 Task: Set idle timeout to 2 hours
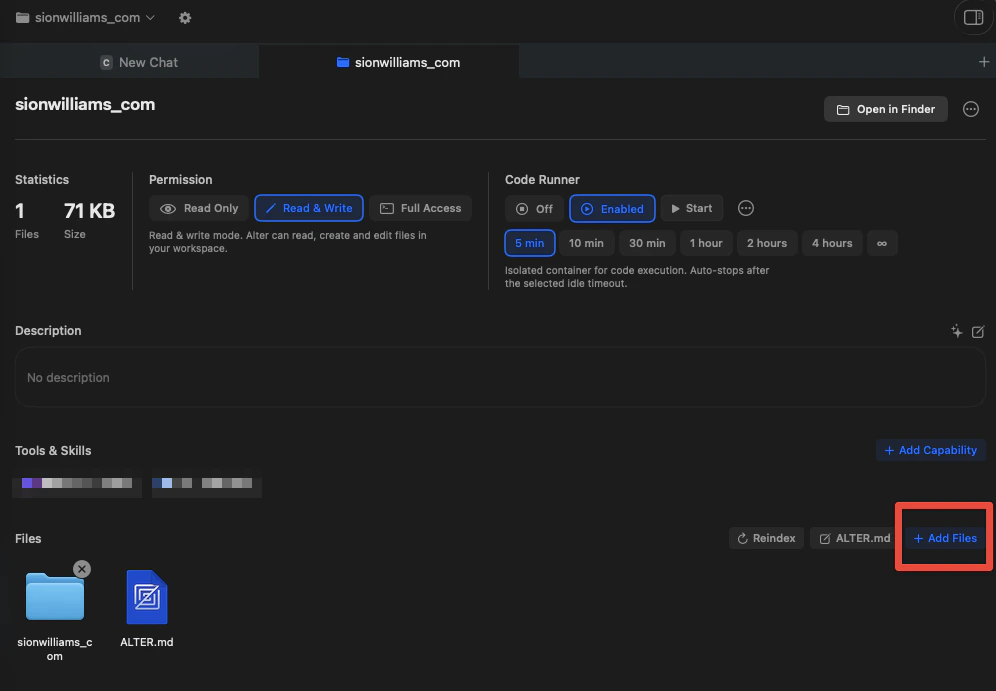click(767, 242)
